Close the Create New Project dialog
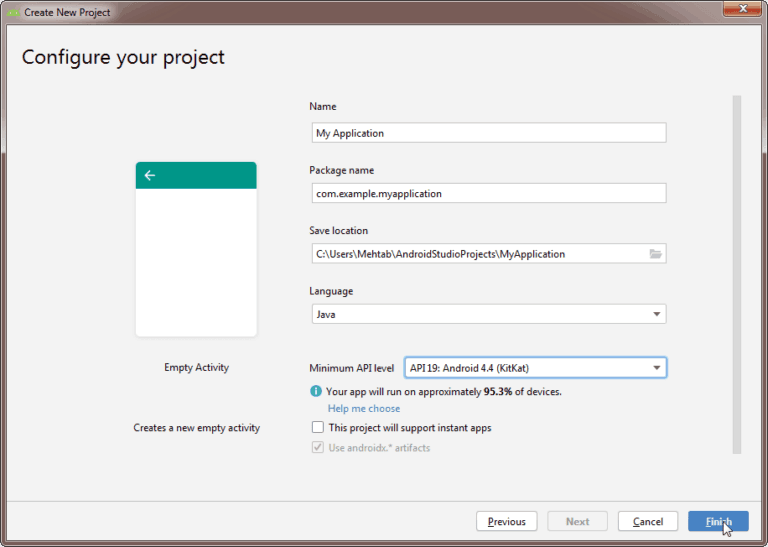 tap(740, 12)
